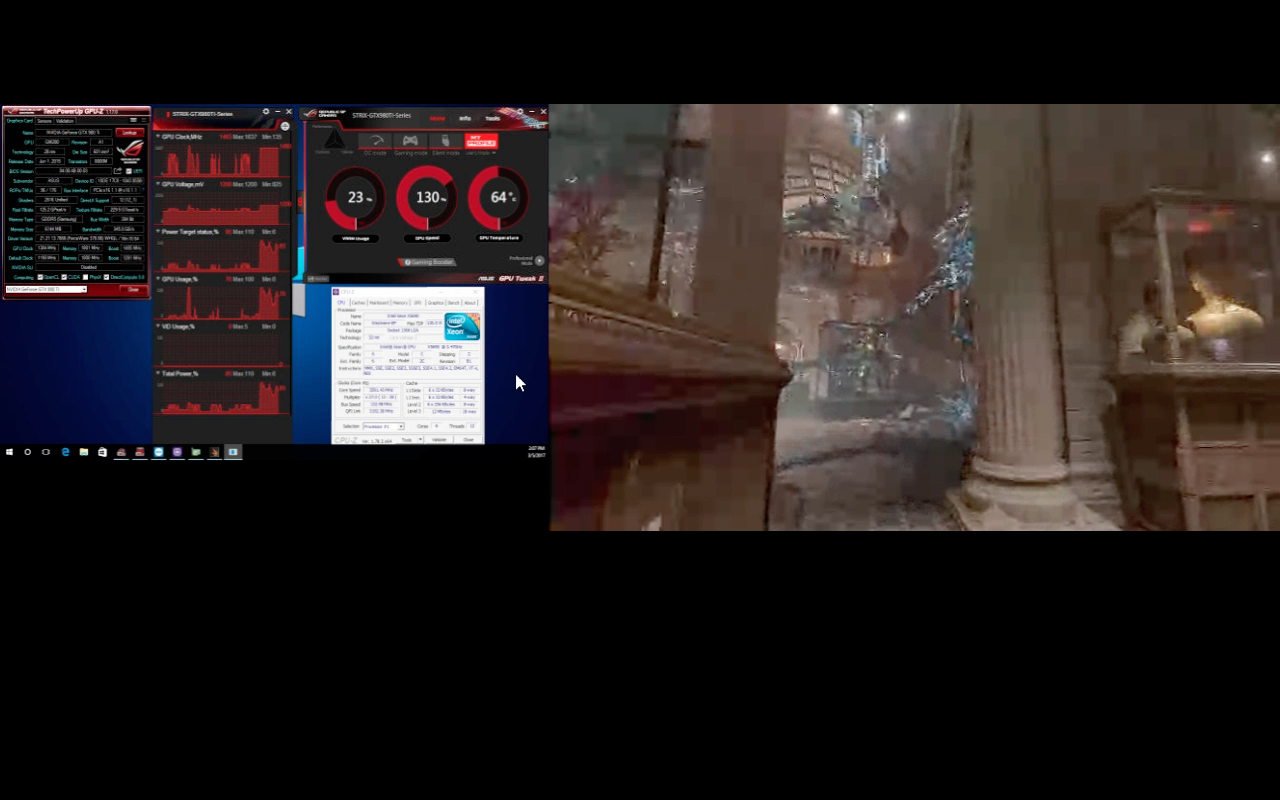Switch to Caches tab in CPU-Z
Screen dimensions: 1280x800
tap(358, 302)
